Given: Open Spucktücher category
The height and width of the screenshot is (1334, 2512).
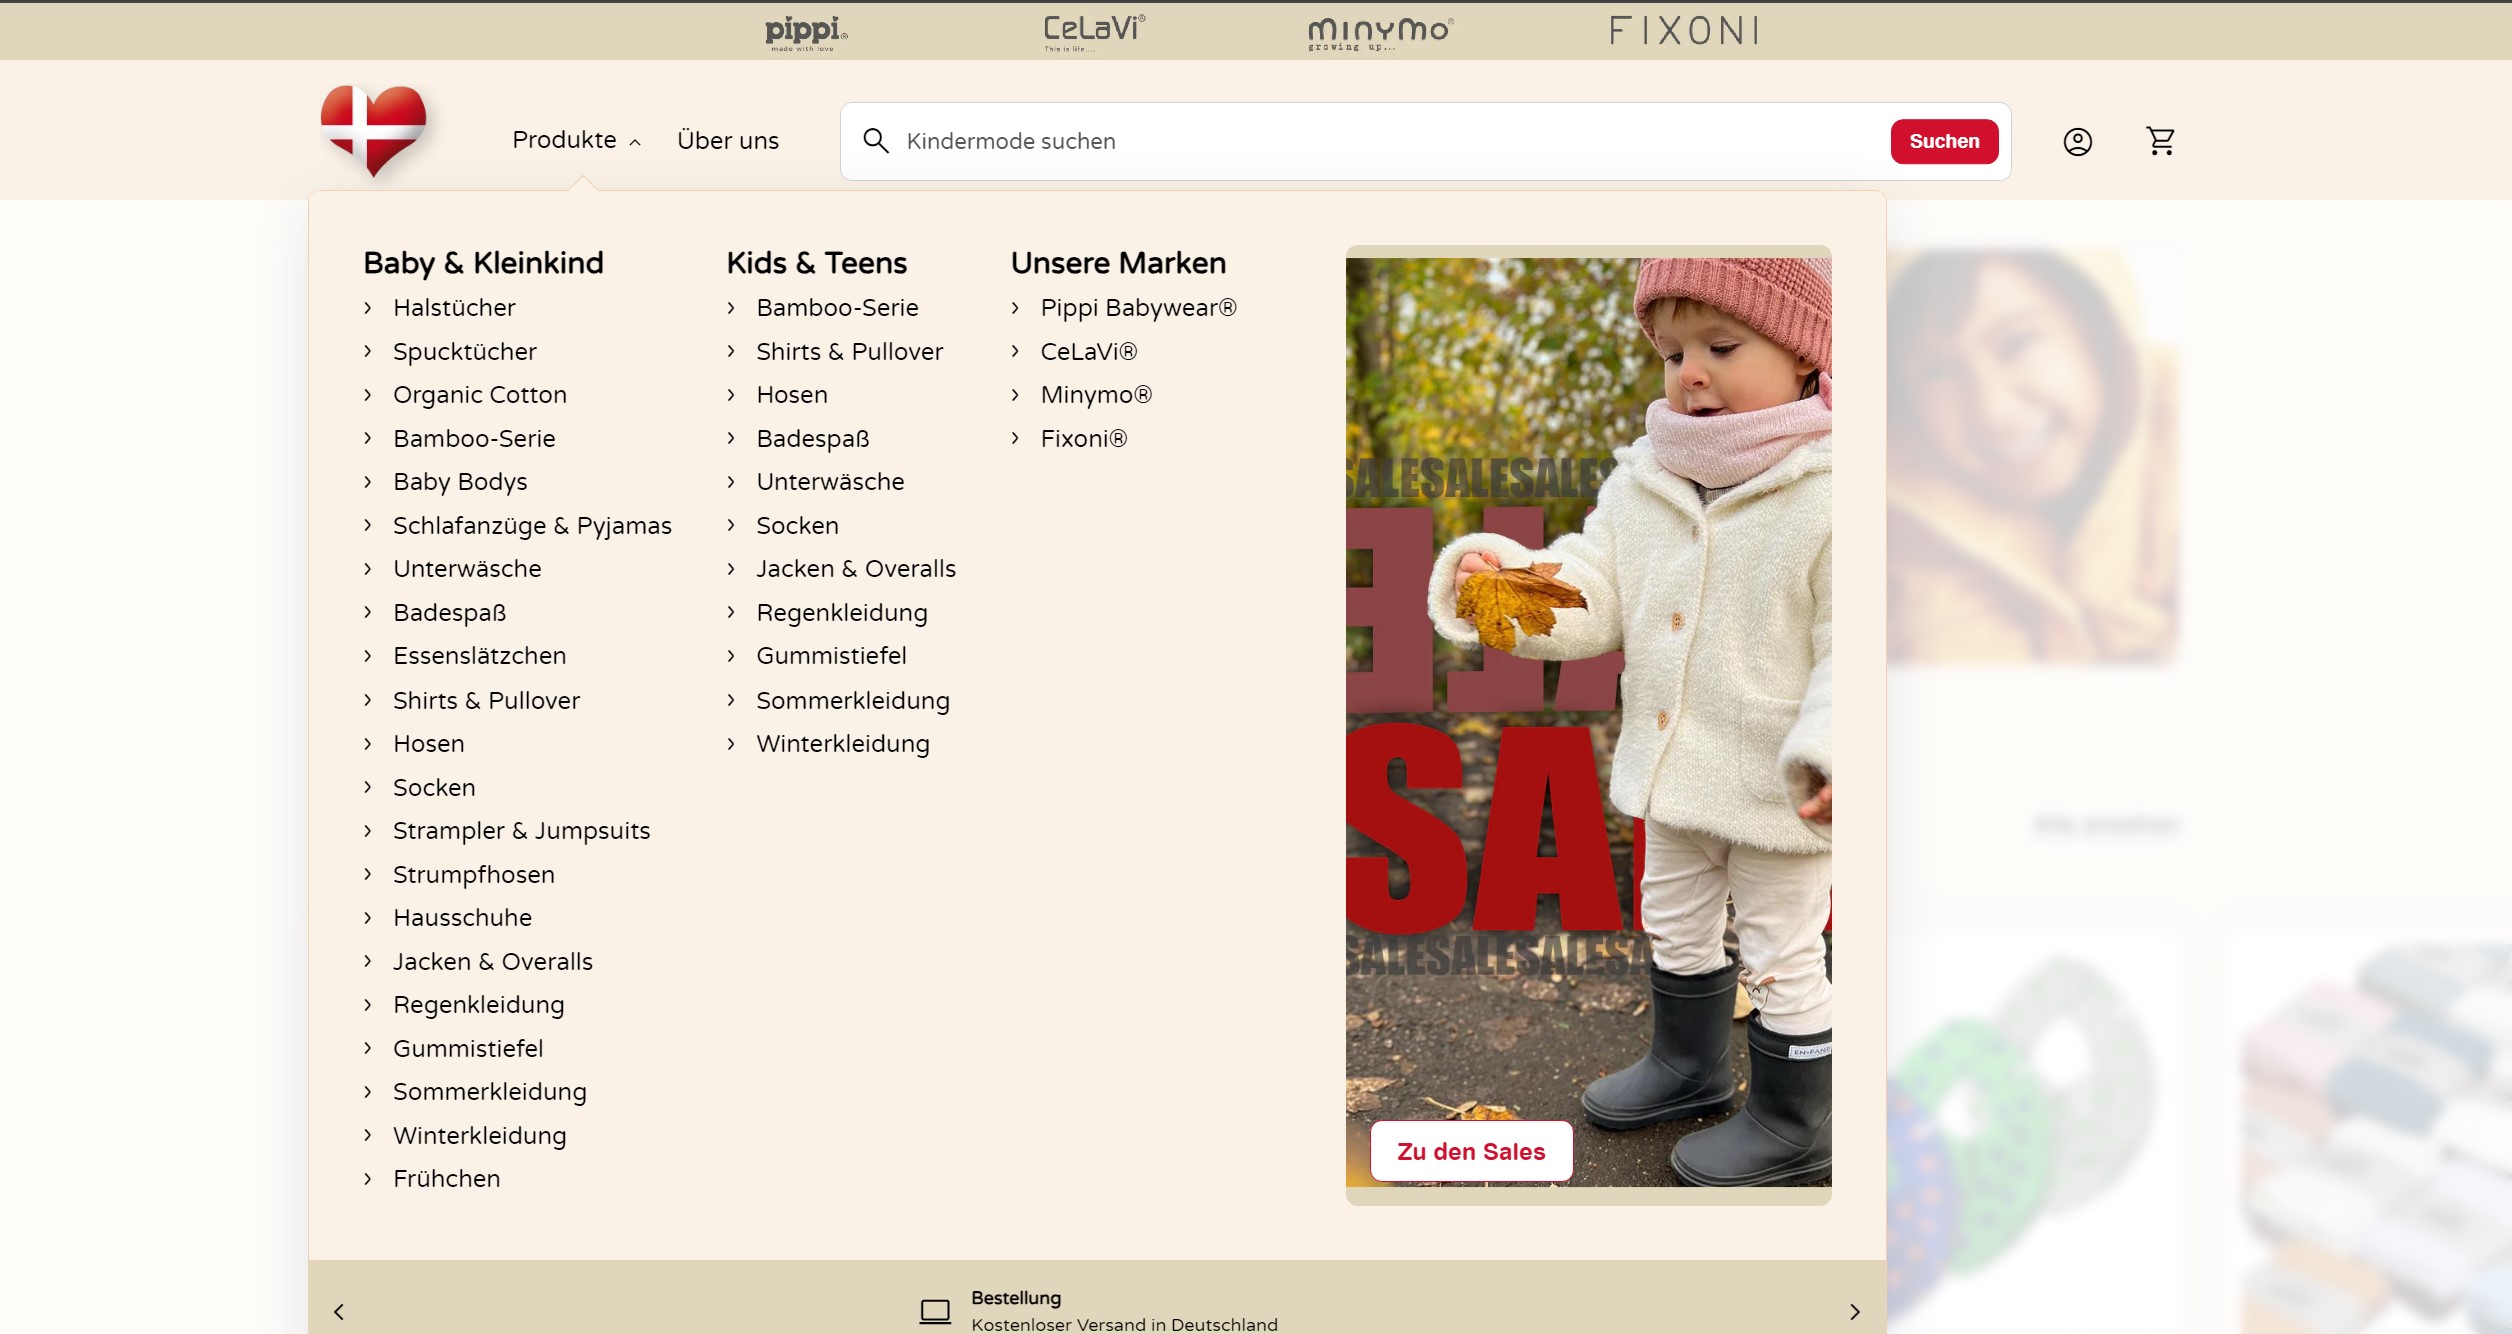Looking at the screenshot, I should tap(464, 352).
